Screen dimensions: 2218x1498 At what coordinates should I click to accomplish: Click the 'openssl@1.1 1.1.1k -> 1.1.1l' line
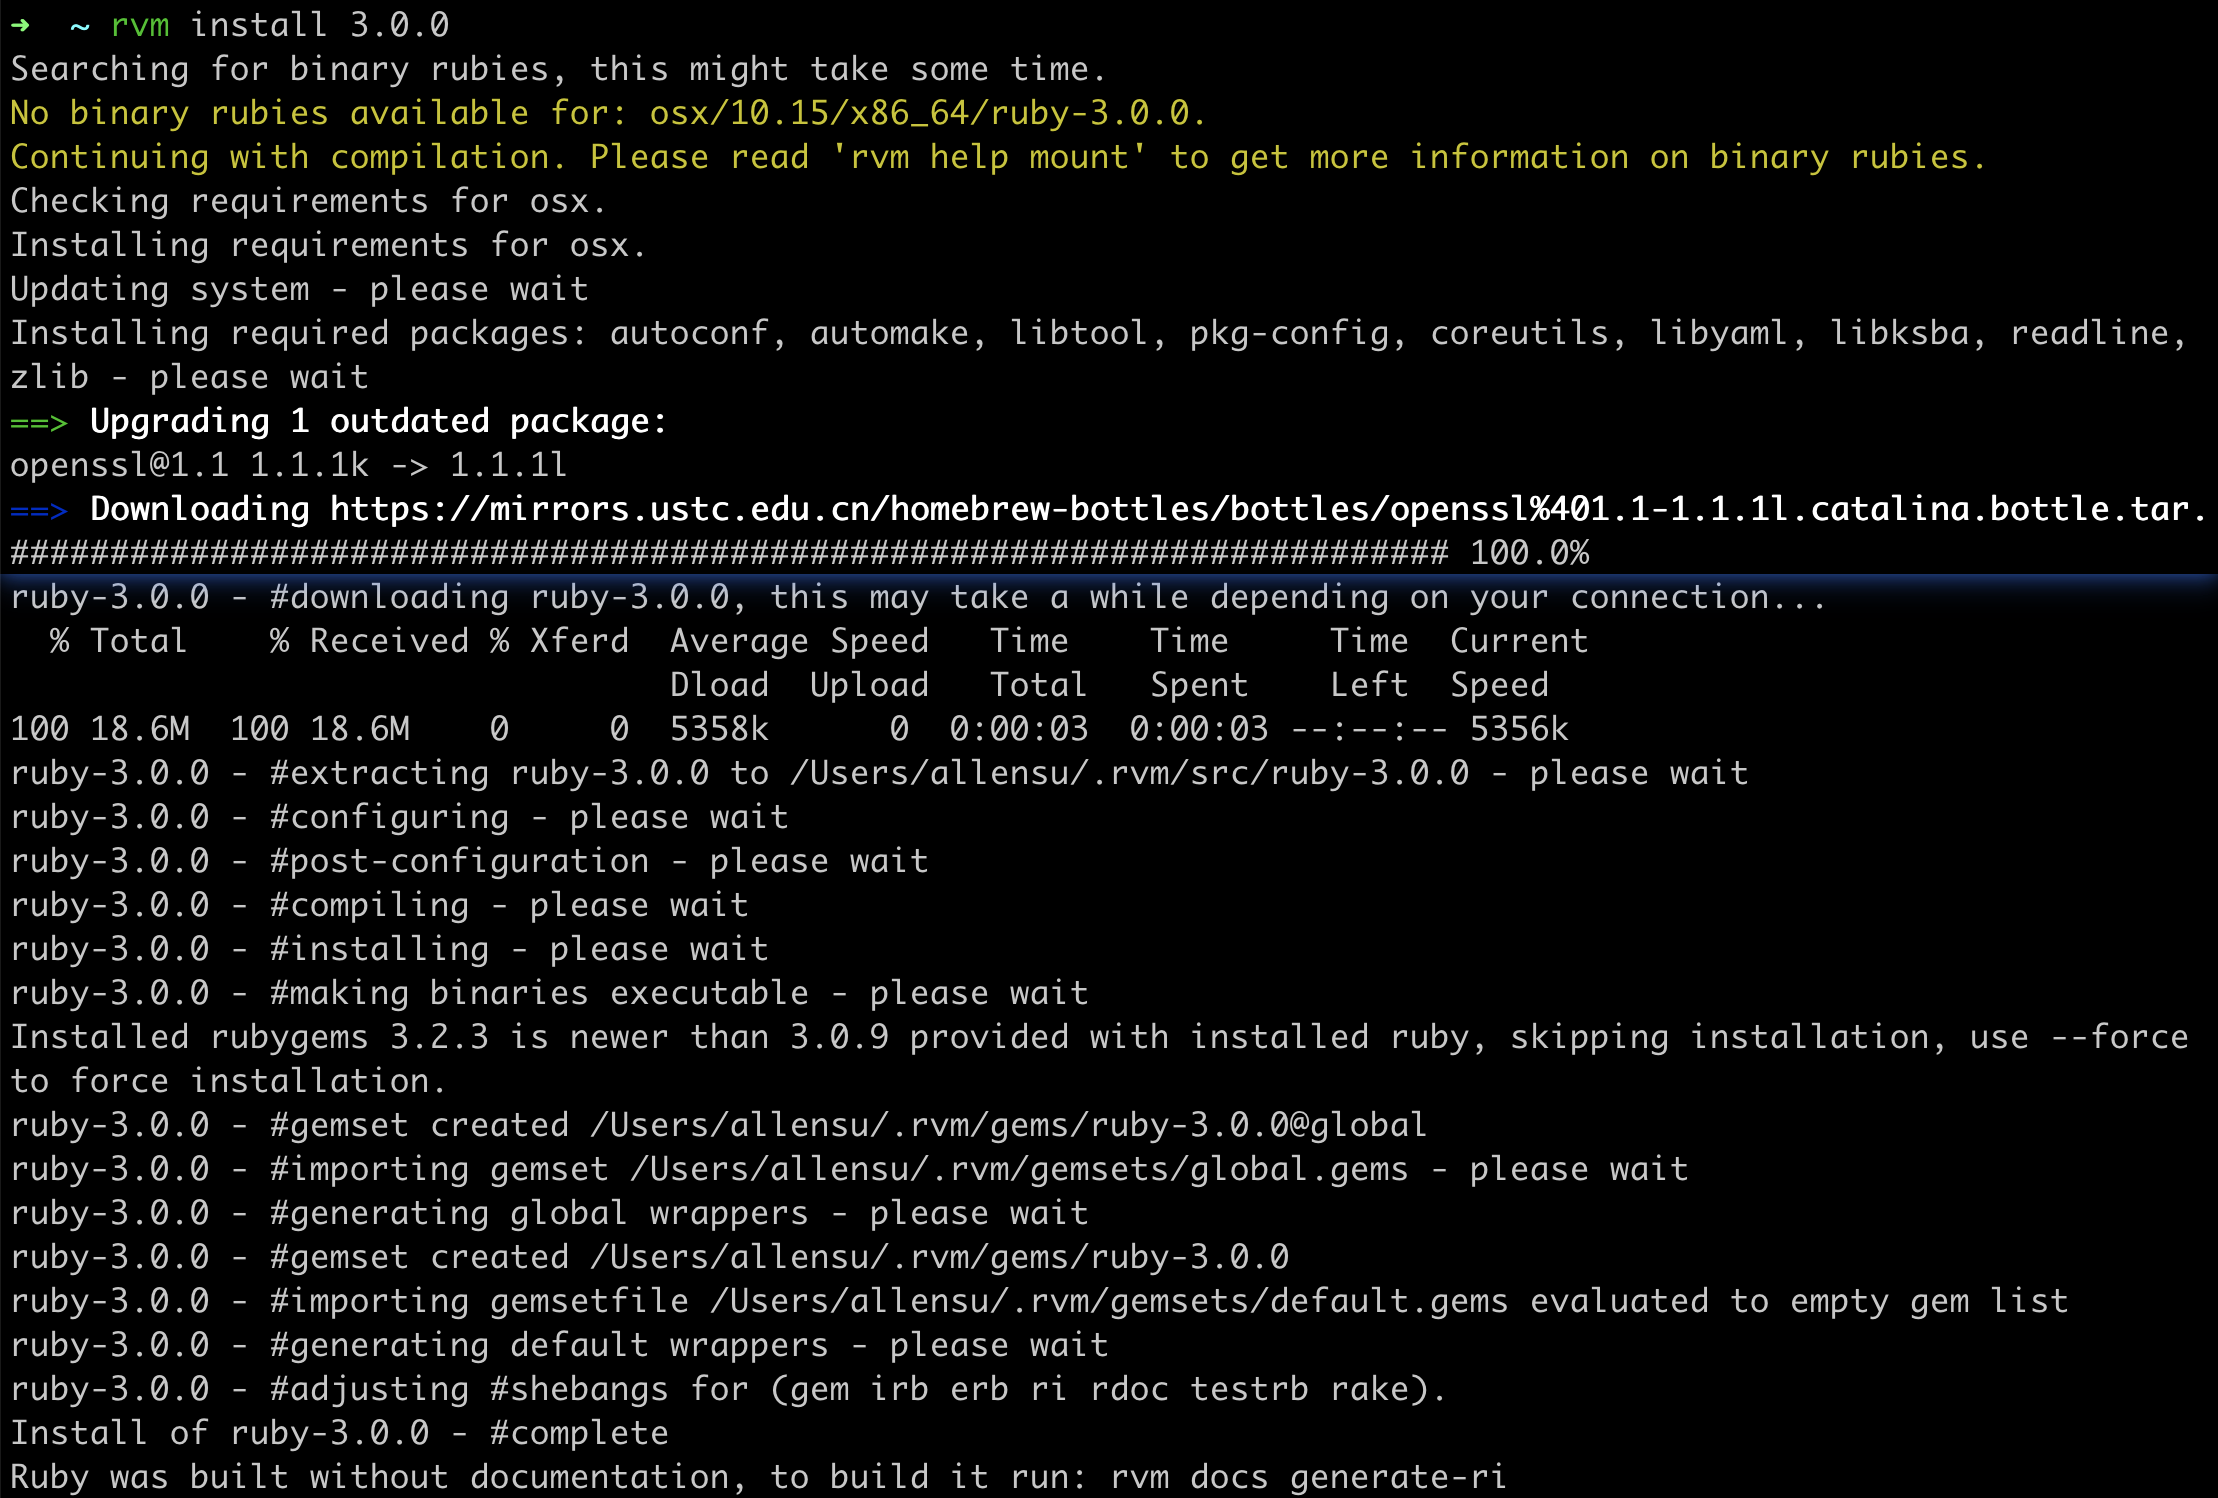[288, 465]
